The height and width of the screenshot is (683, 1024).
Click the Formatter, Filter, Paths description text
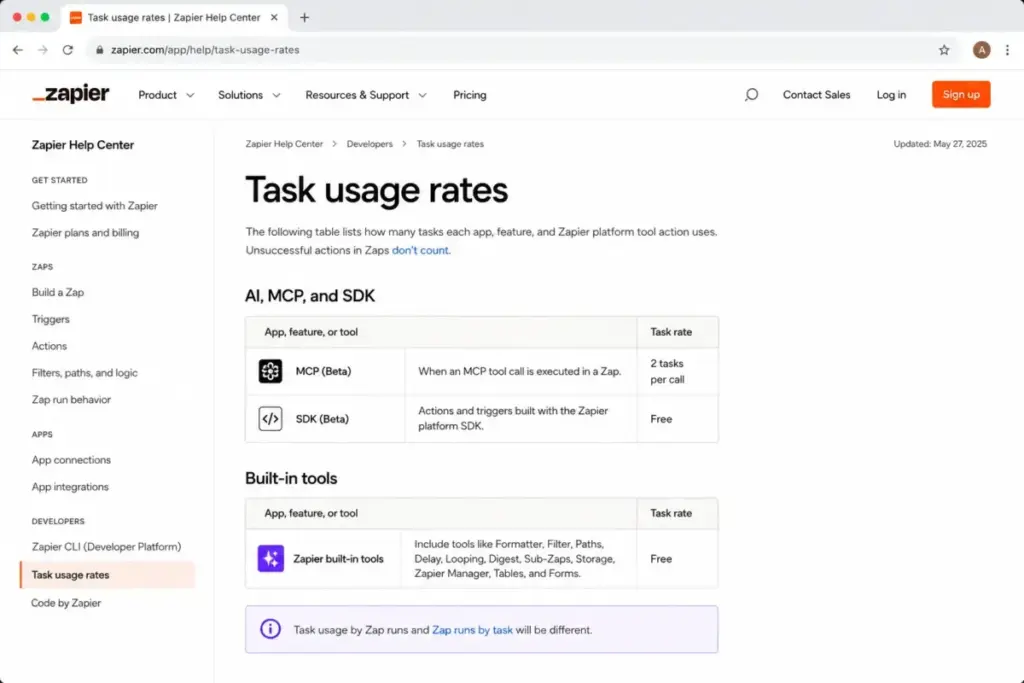(x=515, y=558)
